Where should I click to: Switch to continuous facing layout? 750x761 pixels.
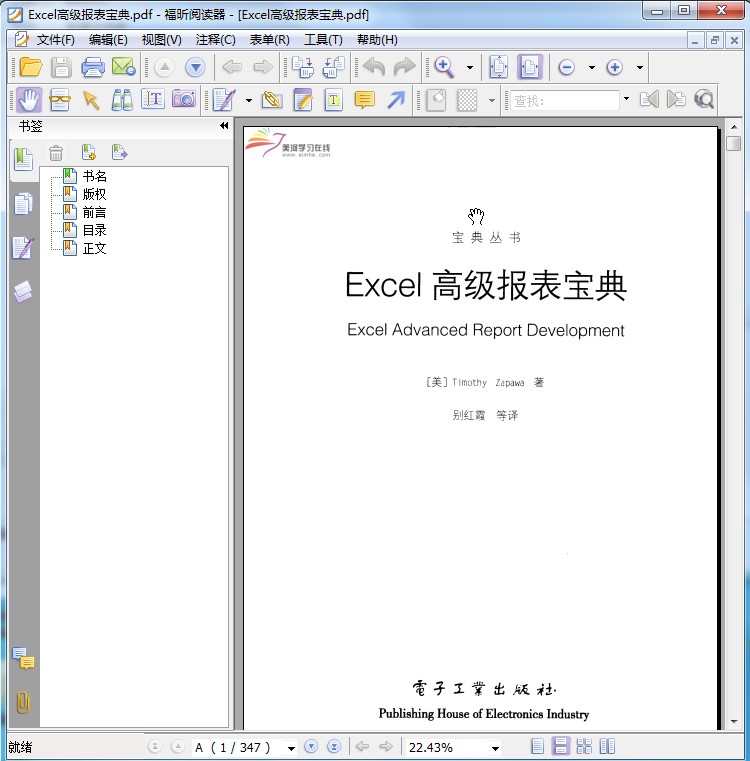click(x=584, y=746)
